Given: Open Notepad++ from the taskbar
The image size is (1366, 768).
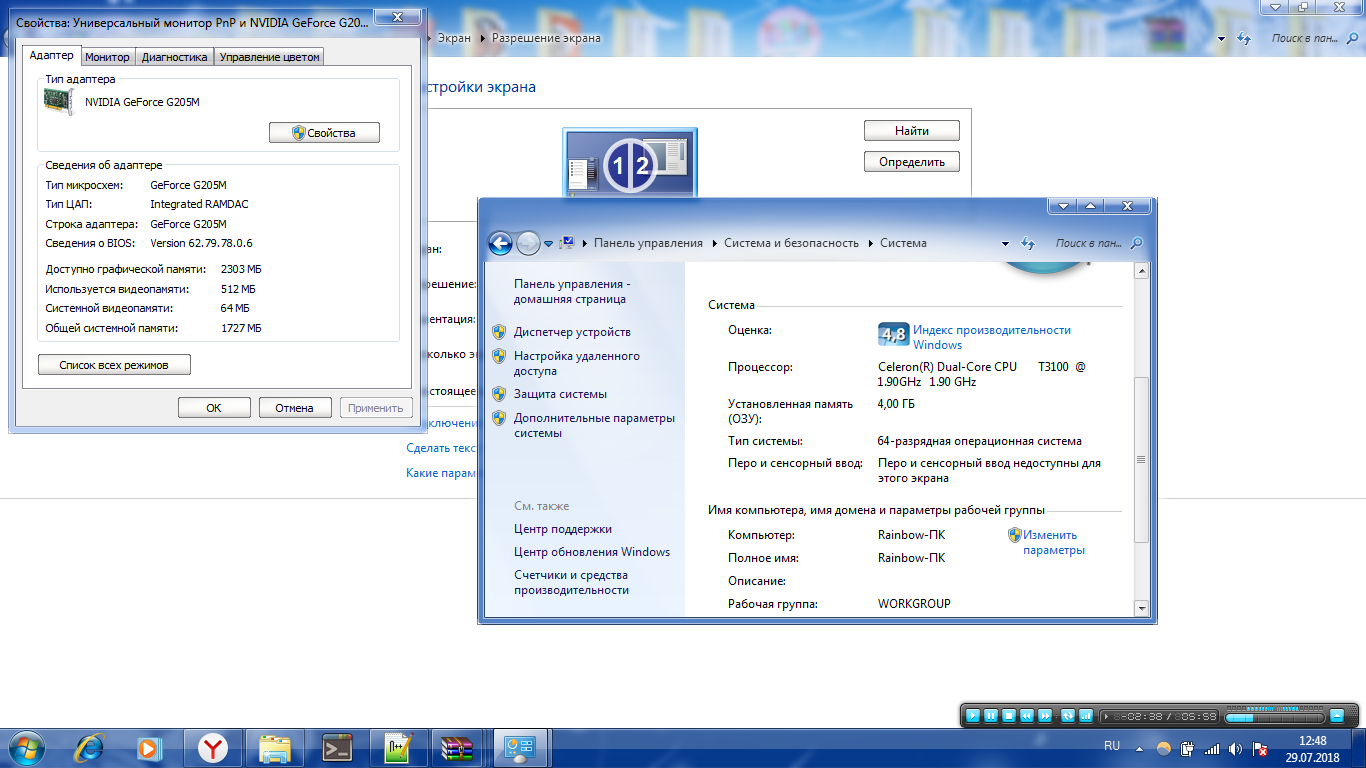Looking at the screenshot, I should [x=398, y=747].
